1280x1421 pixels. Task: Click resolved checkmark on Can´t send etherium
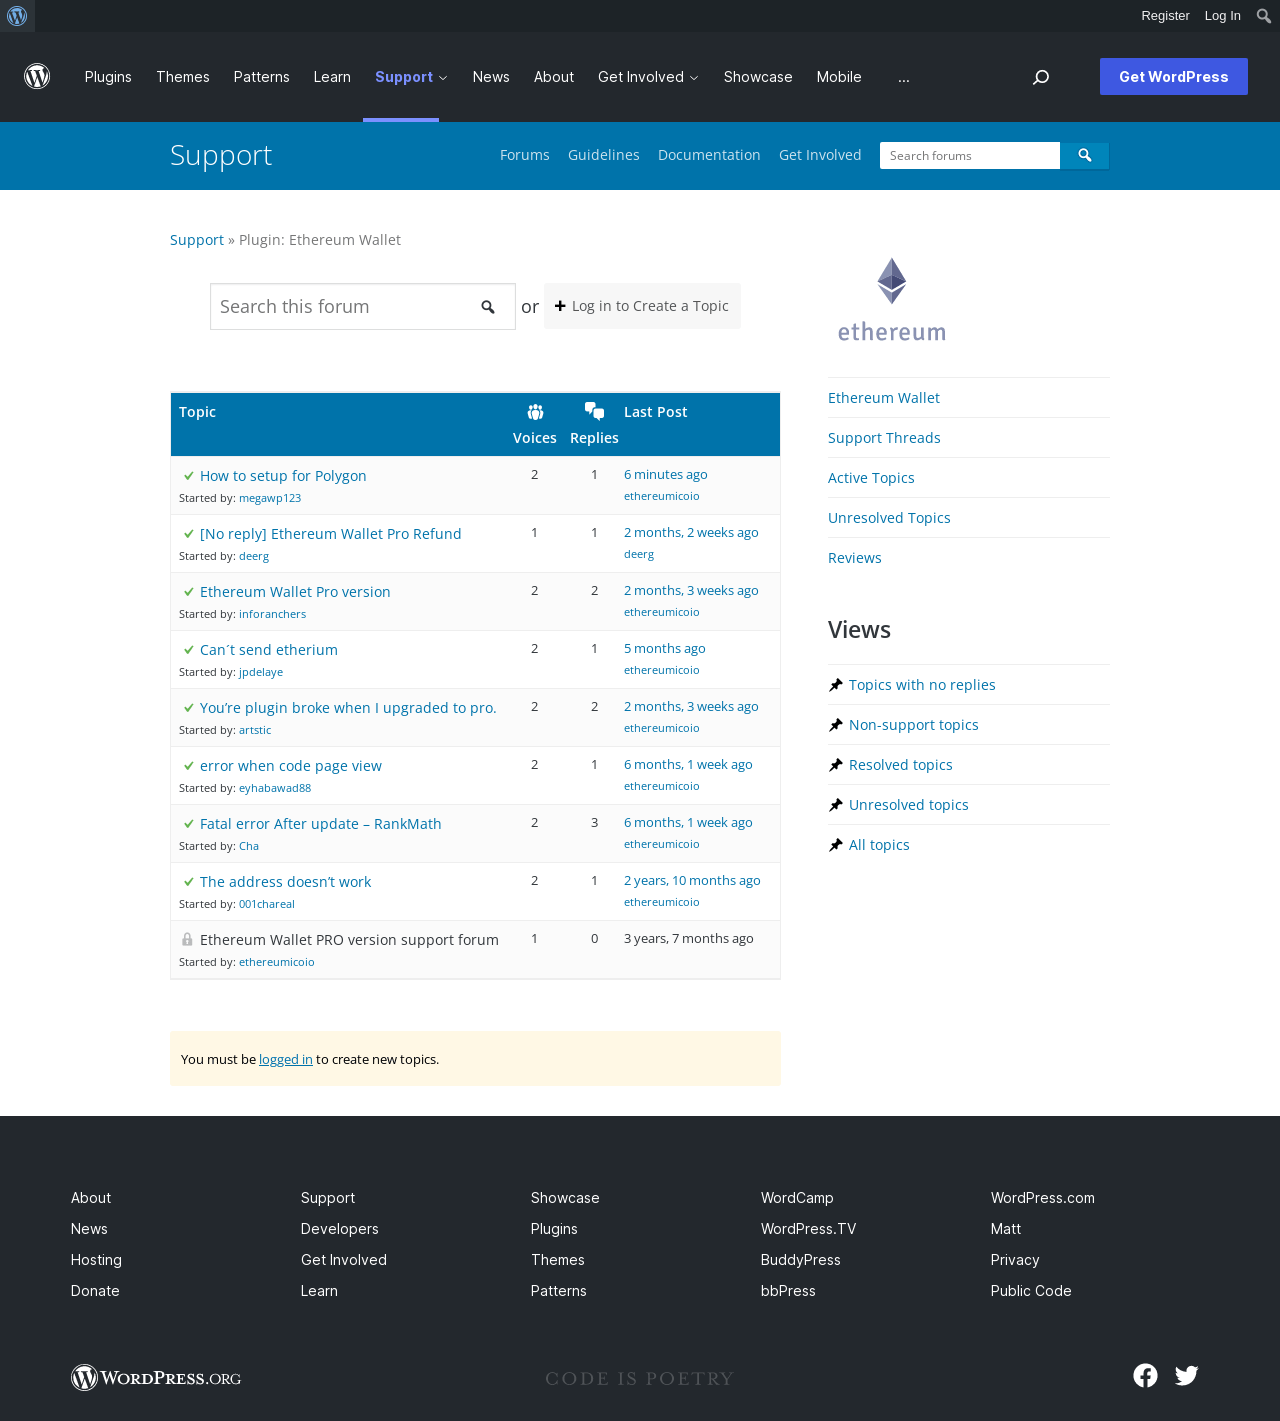[x=189, y=650]
